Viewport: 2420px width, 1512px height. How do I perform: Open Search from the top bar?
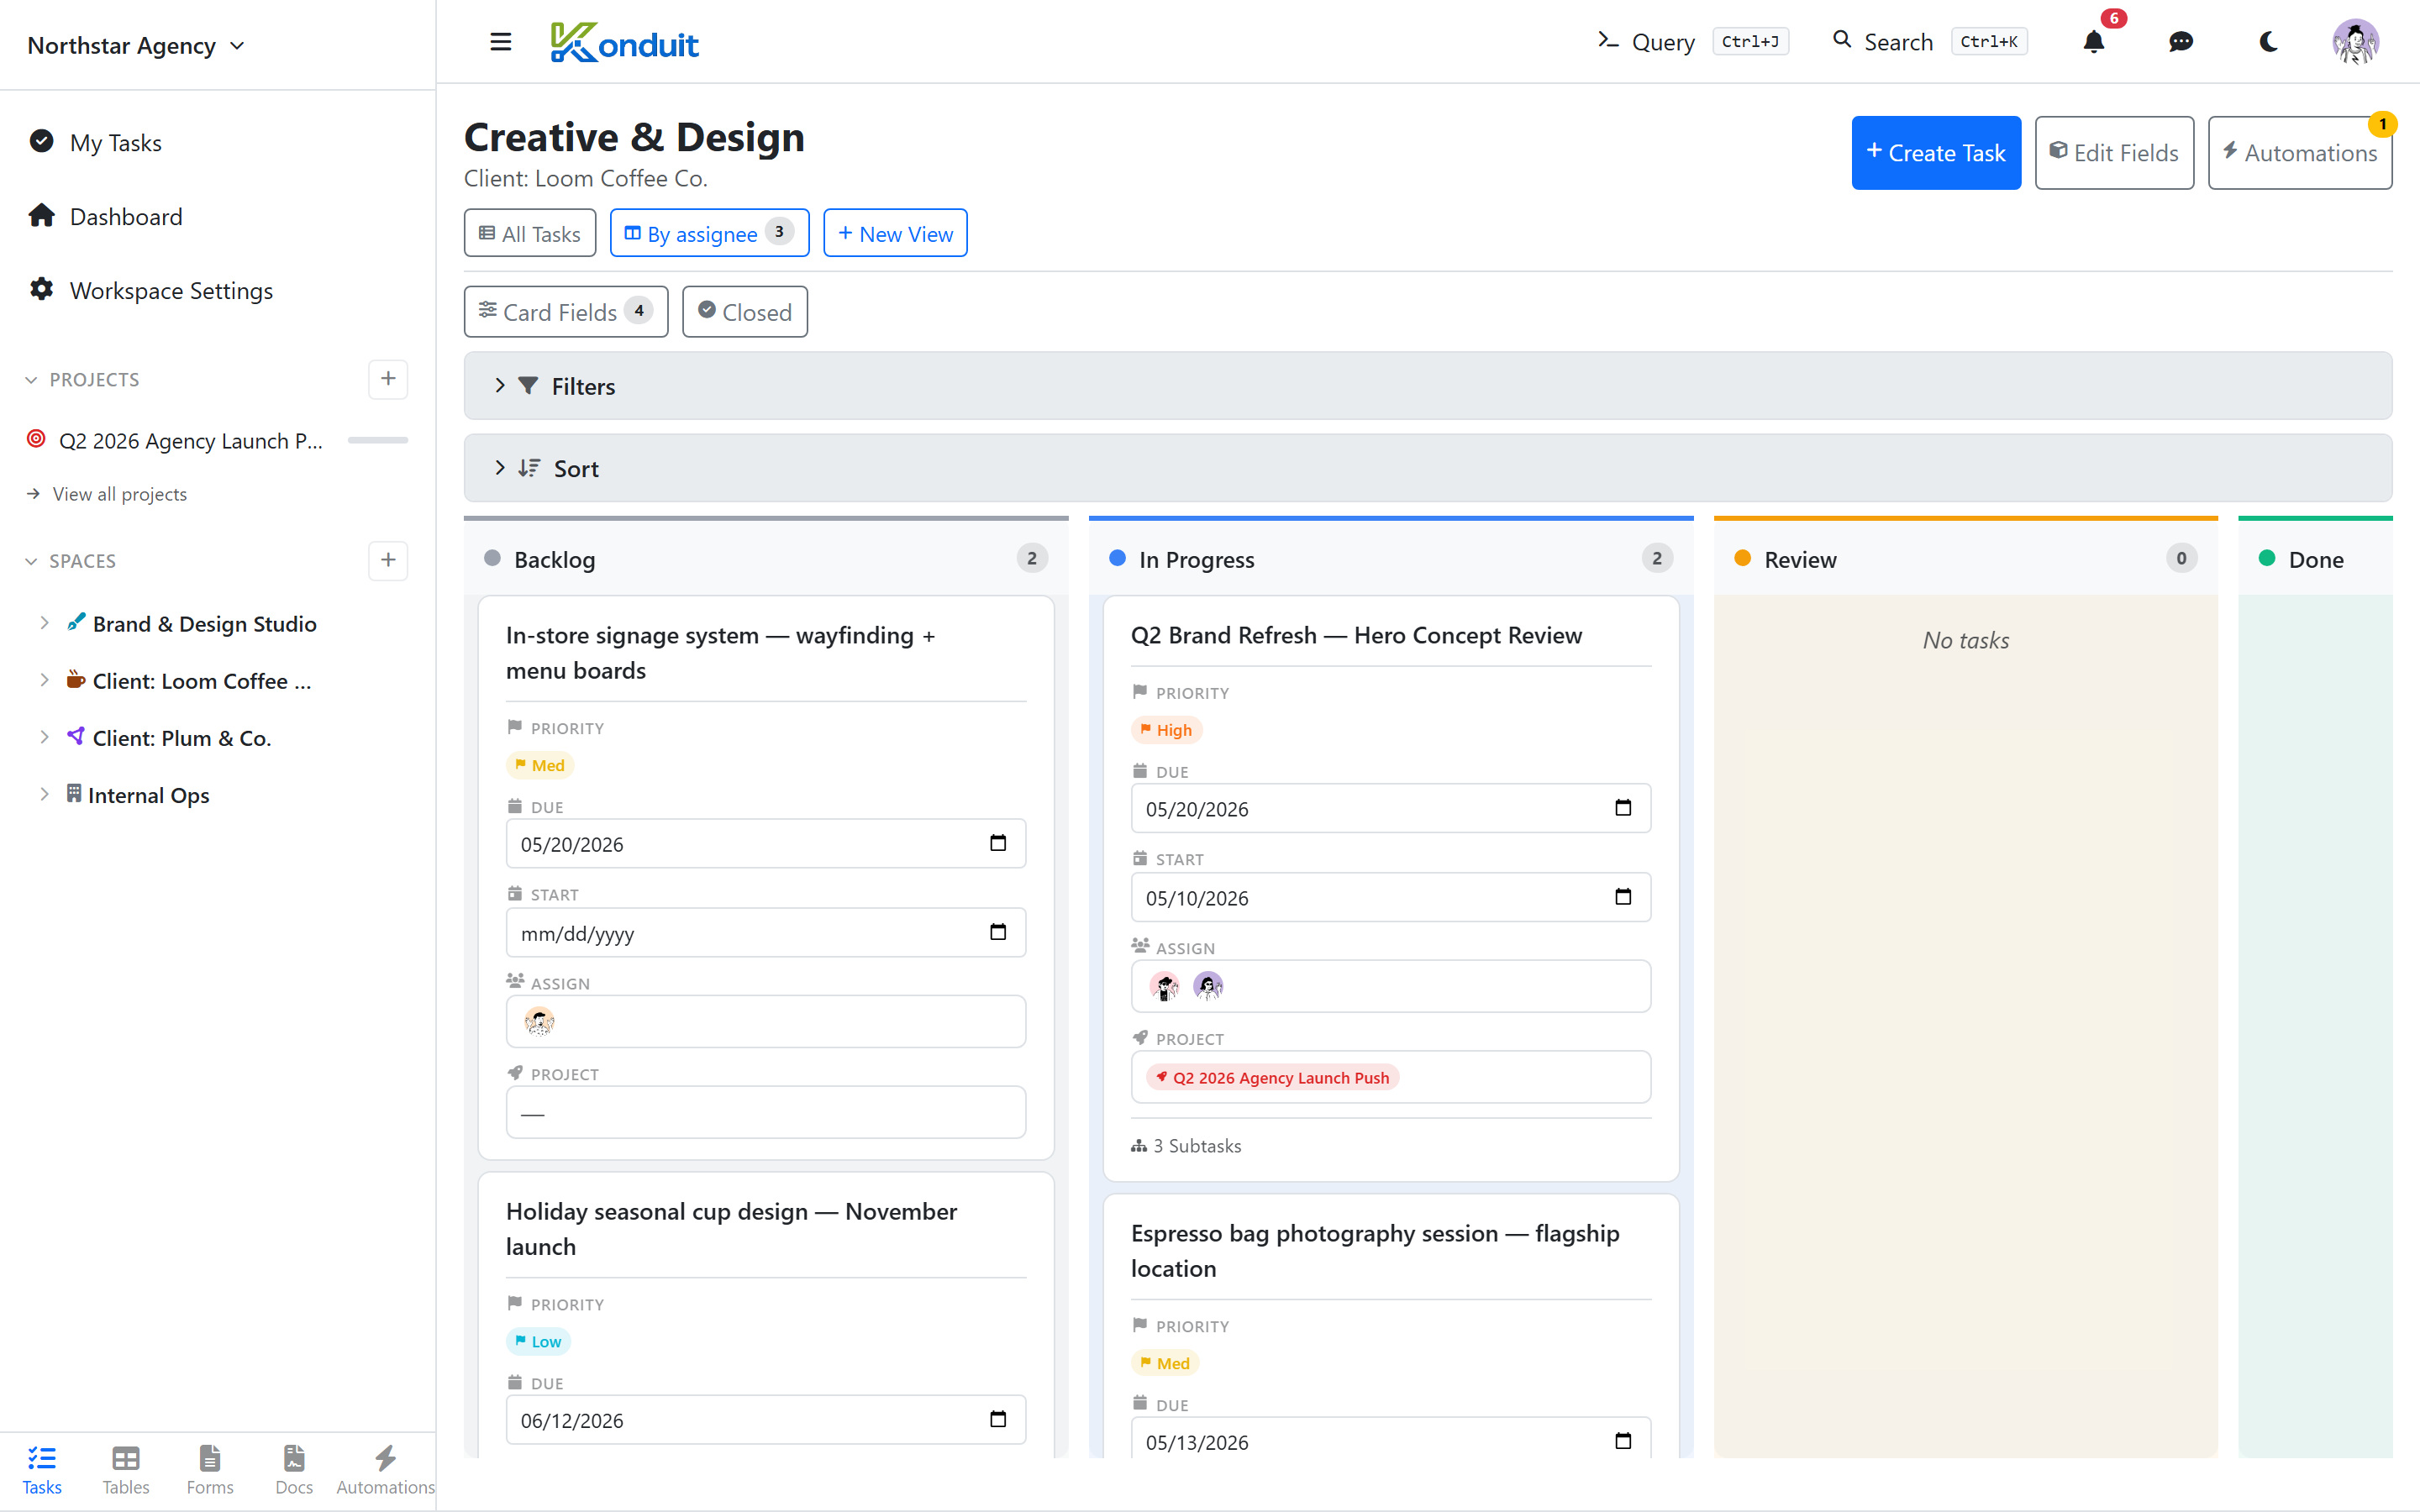(x=1929, y=42)
